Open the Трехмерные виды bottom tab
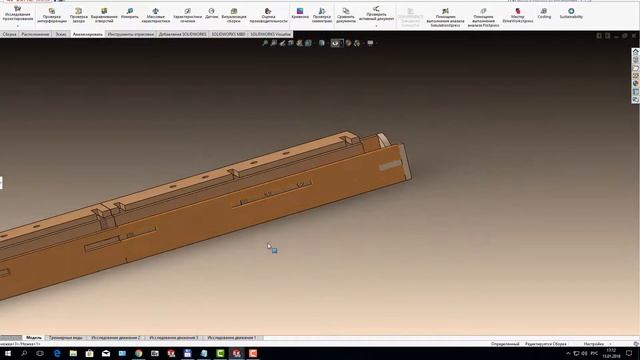 click(x=65, y=338)
